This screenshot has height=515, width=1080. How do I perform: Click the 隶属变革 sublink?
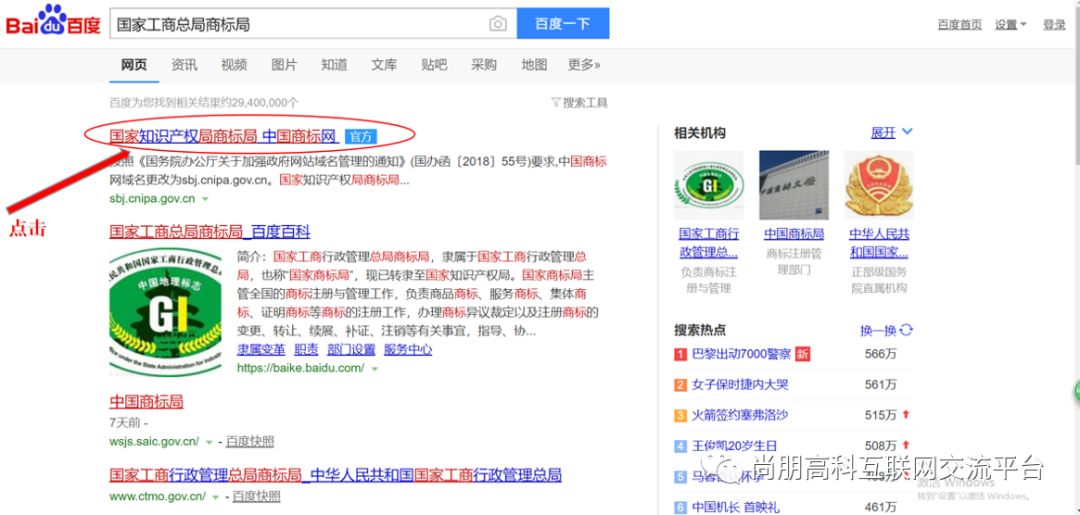pyautogui.click(x=260, y=350)
